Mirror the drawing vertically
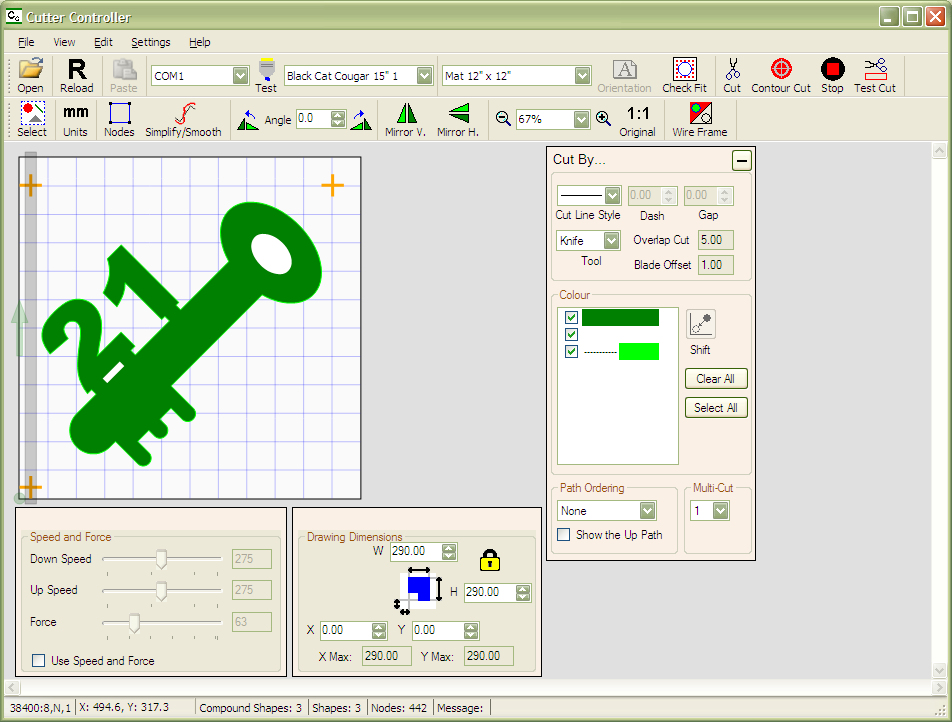The height and width of the screenshot is (722, 952). pyautogui.click(x=406, y=120)
